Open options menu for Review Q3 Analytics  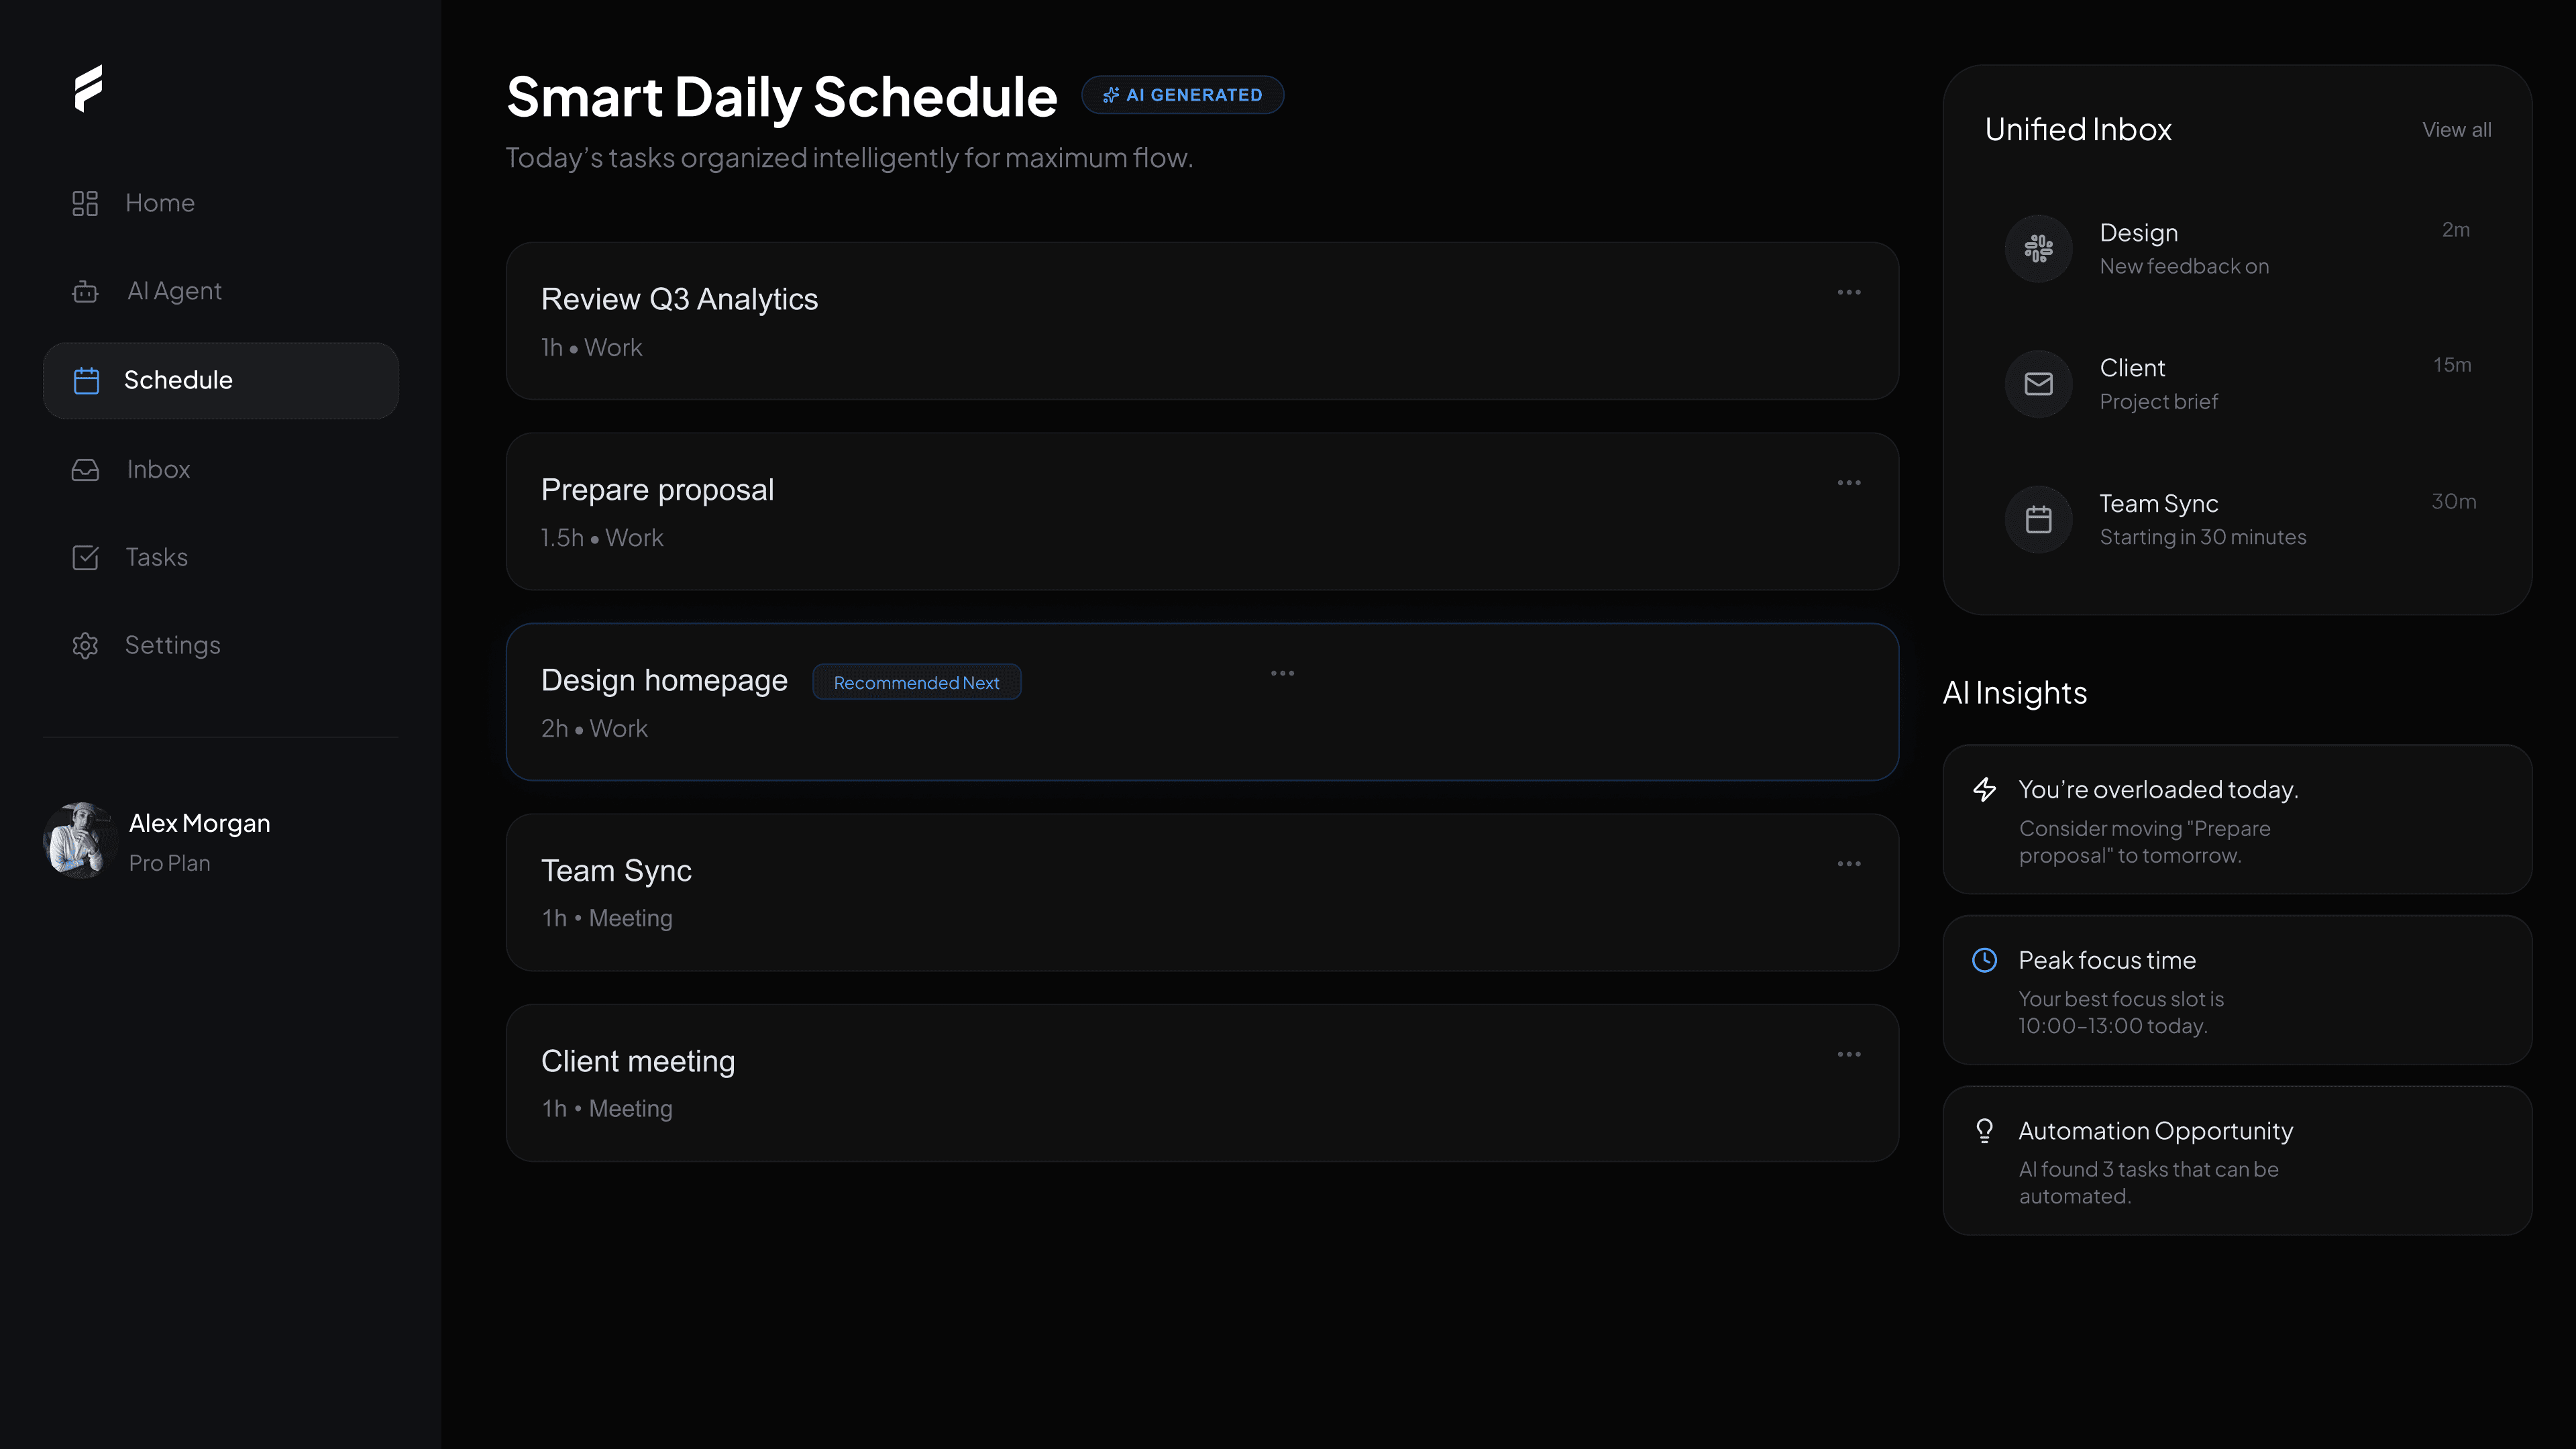[1848, 293]
